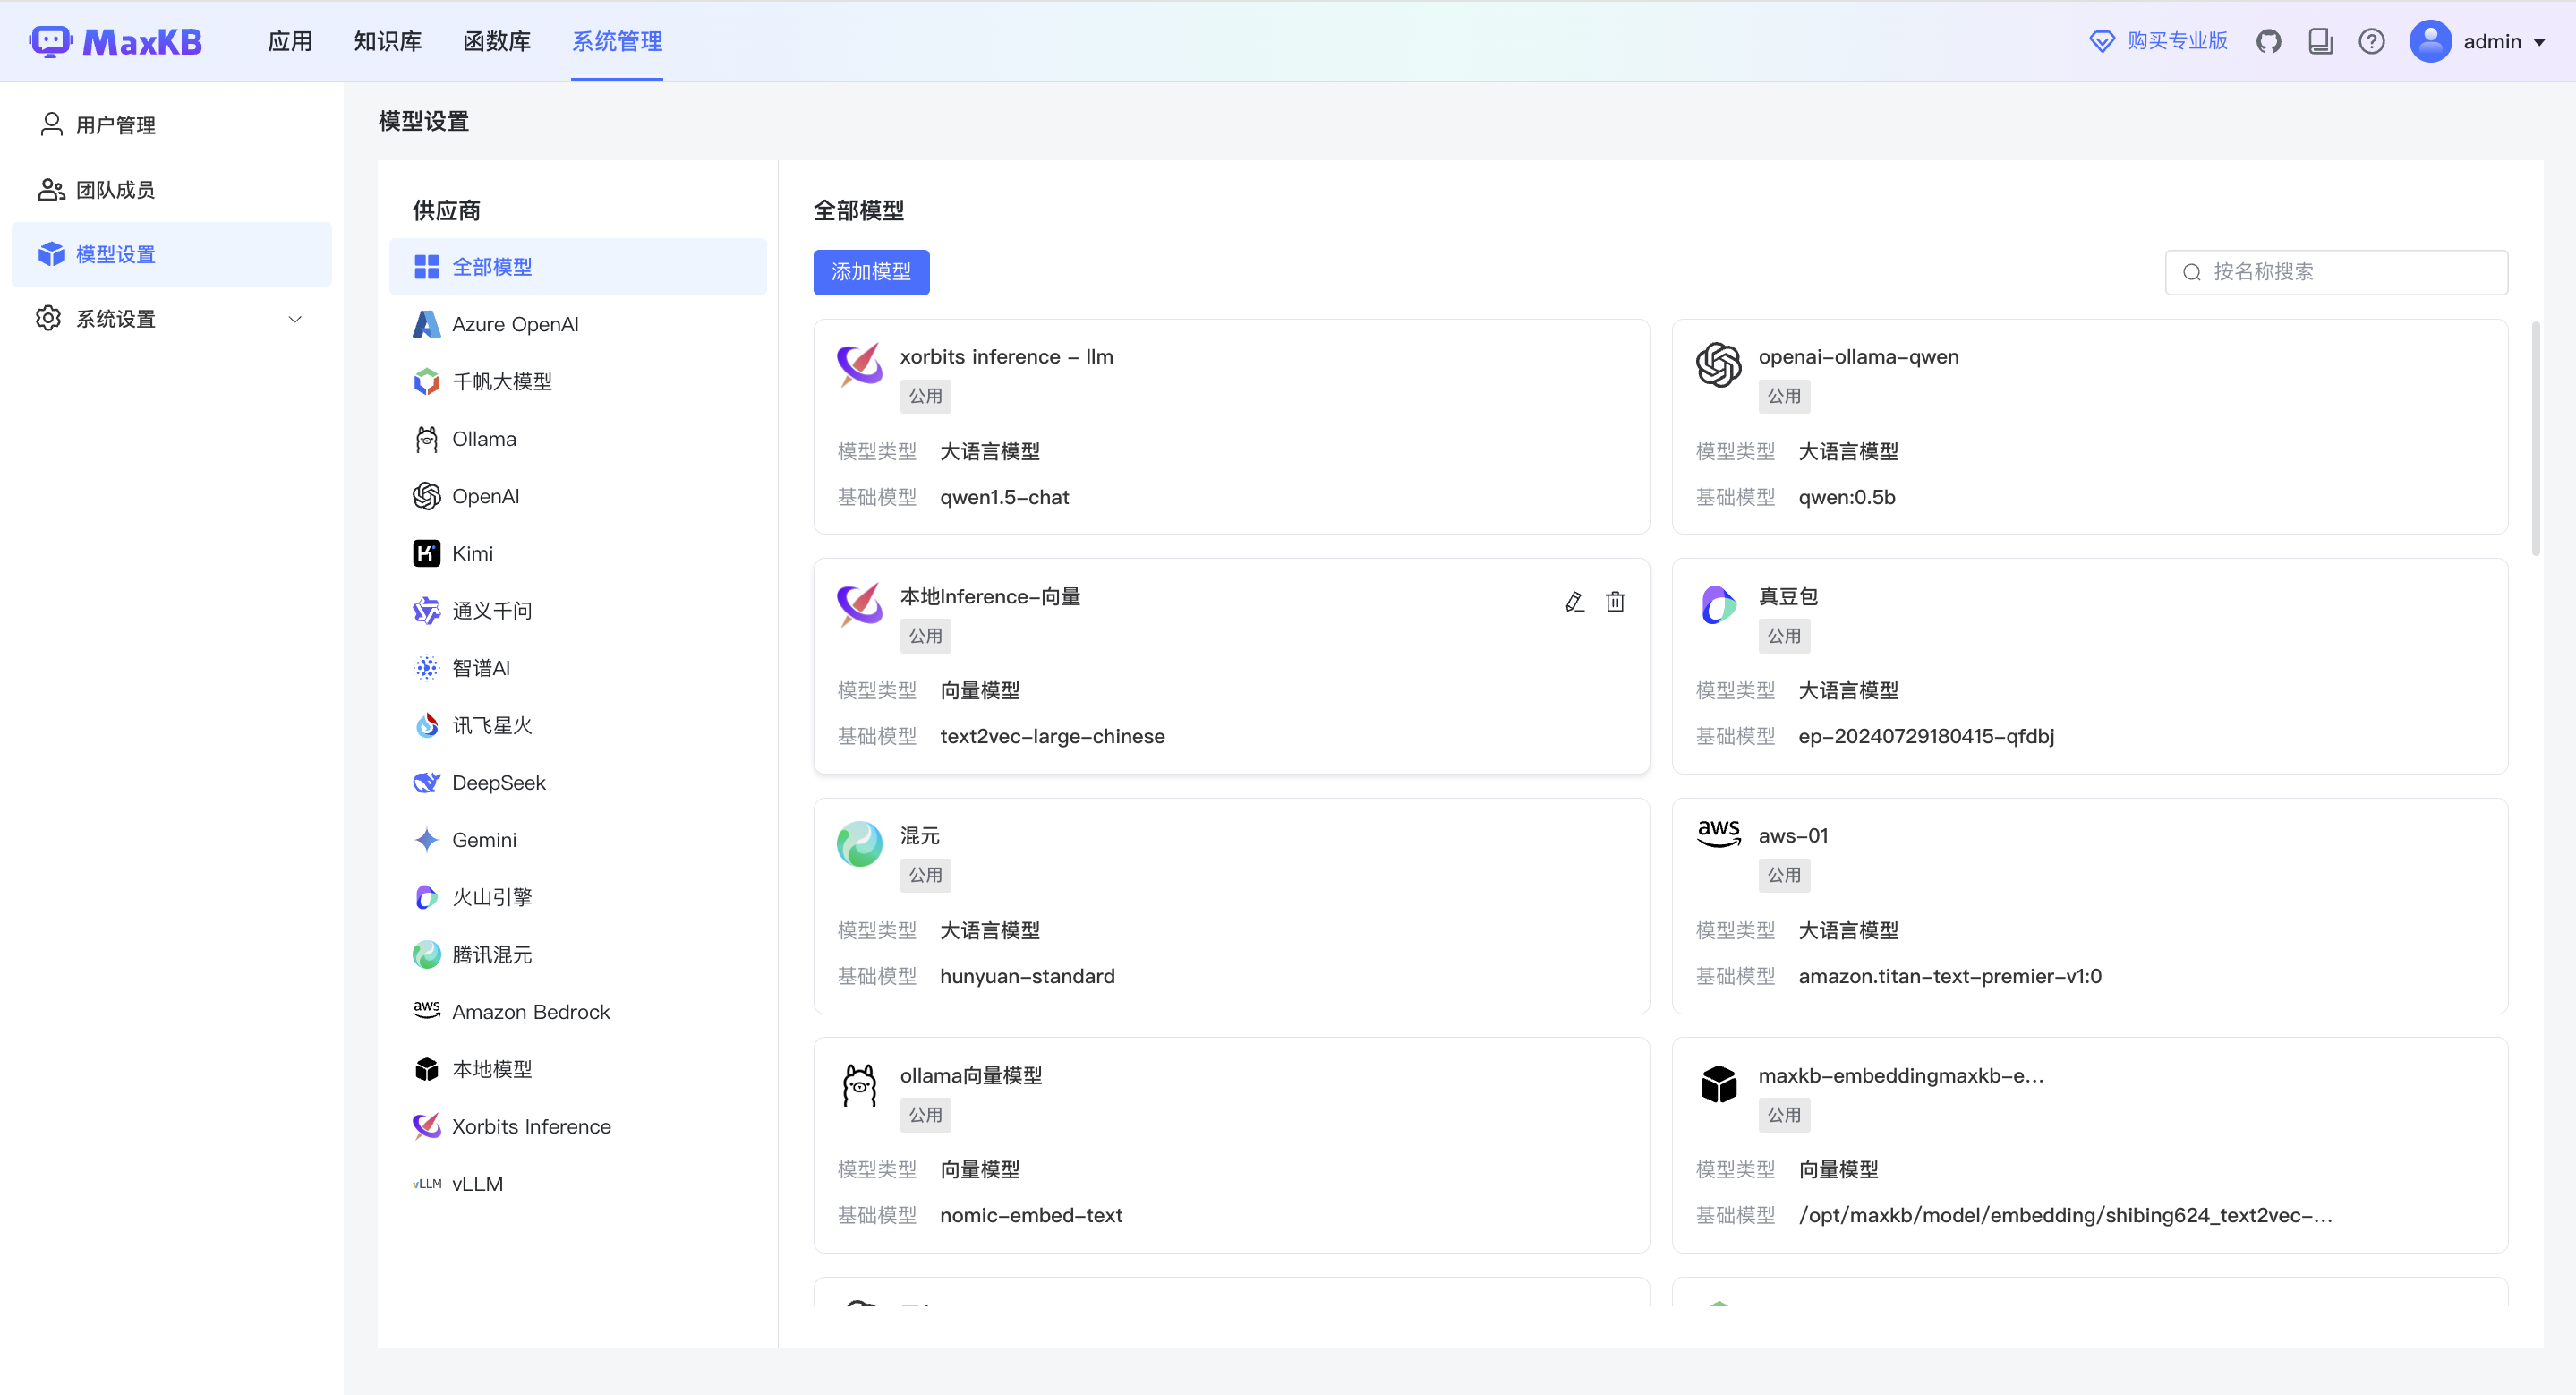Click the help question mark icon
The height and width of the screenshot is (1395, 2576).
coord(2371,41)
